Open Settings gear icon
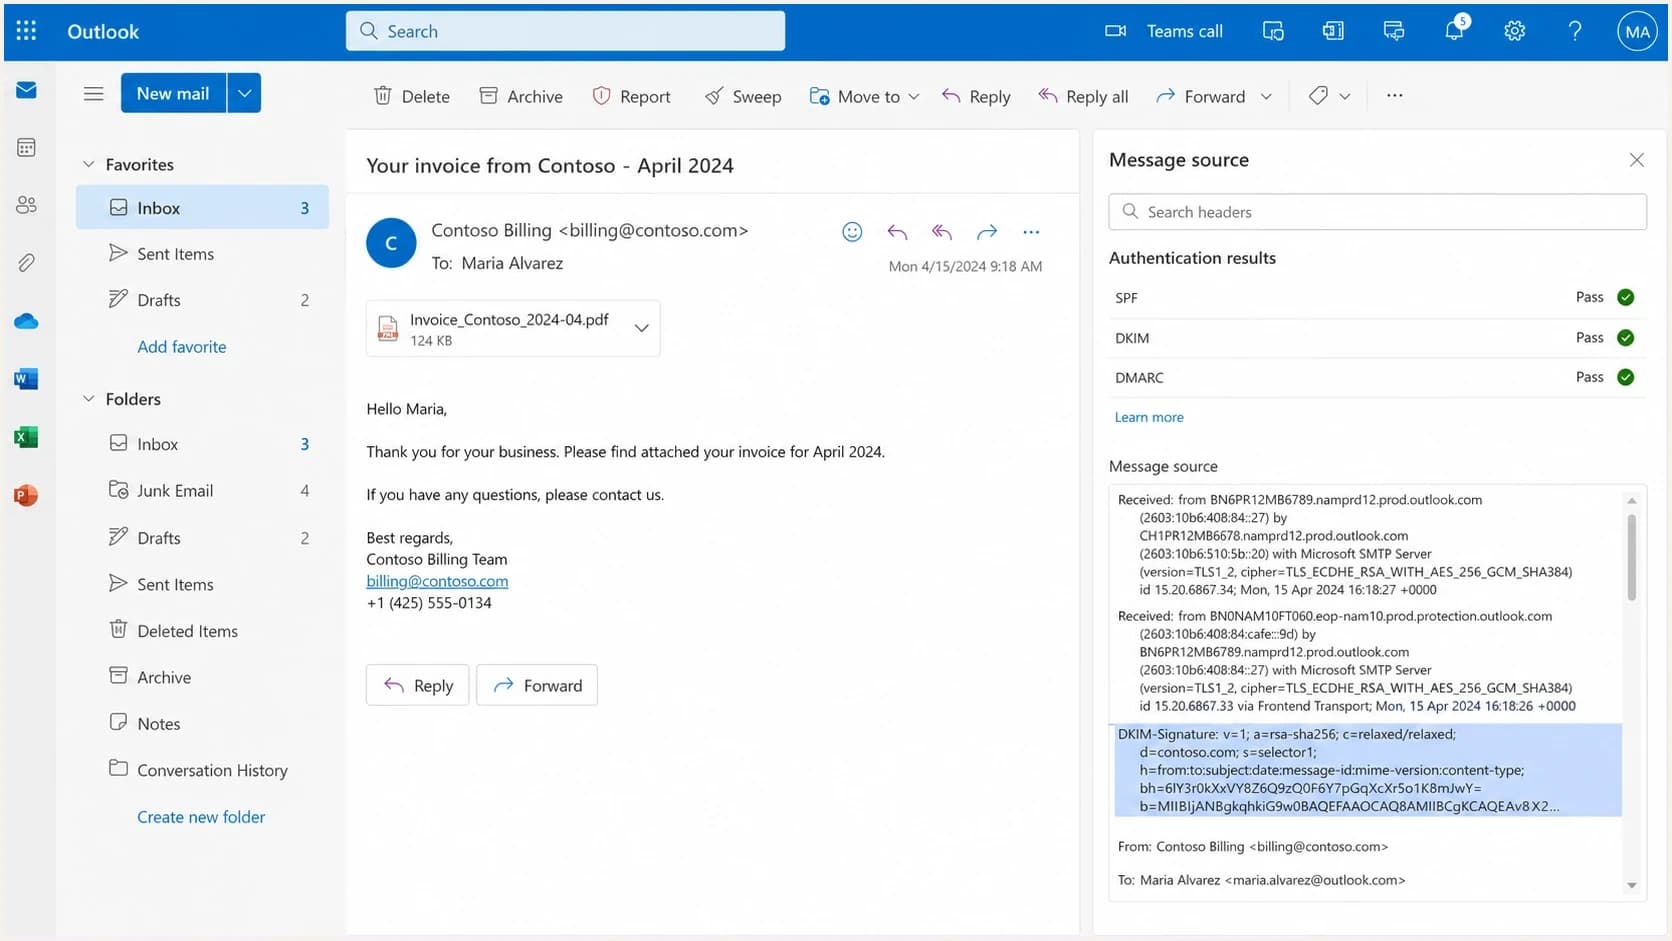 point(1515,31)
